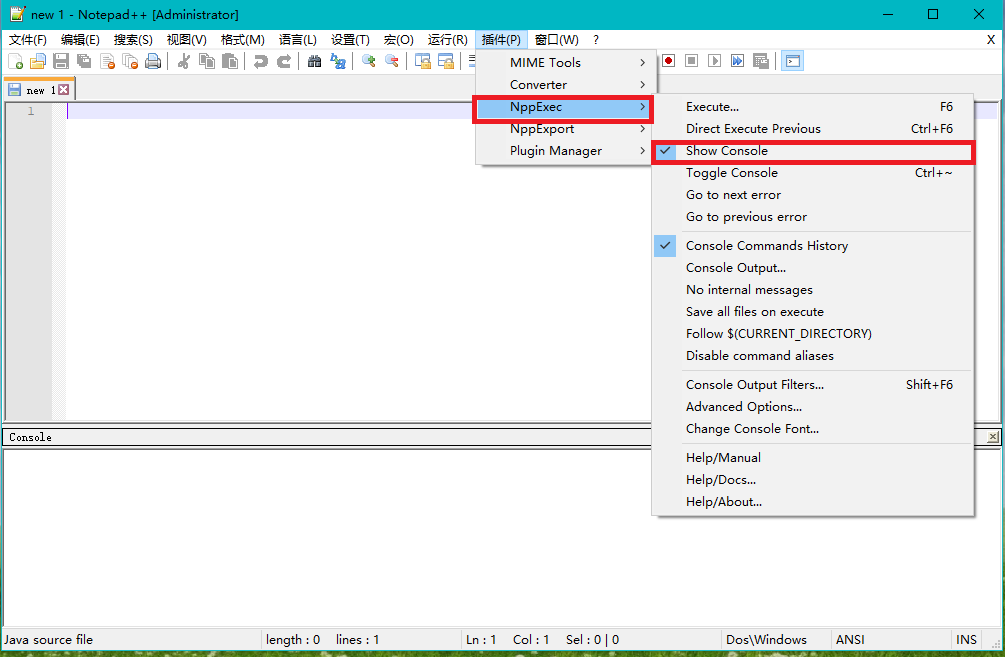Viewport: 1005px width, 657px height.
Task: Click the Cut scissors icon
Action: pyautogui.click(x=184, y=62)
